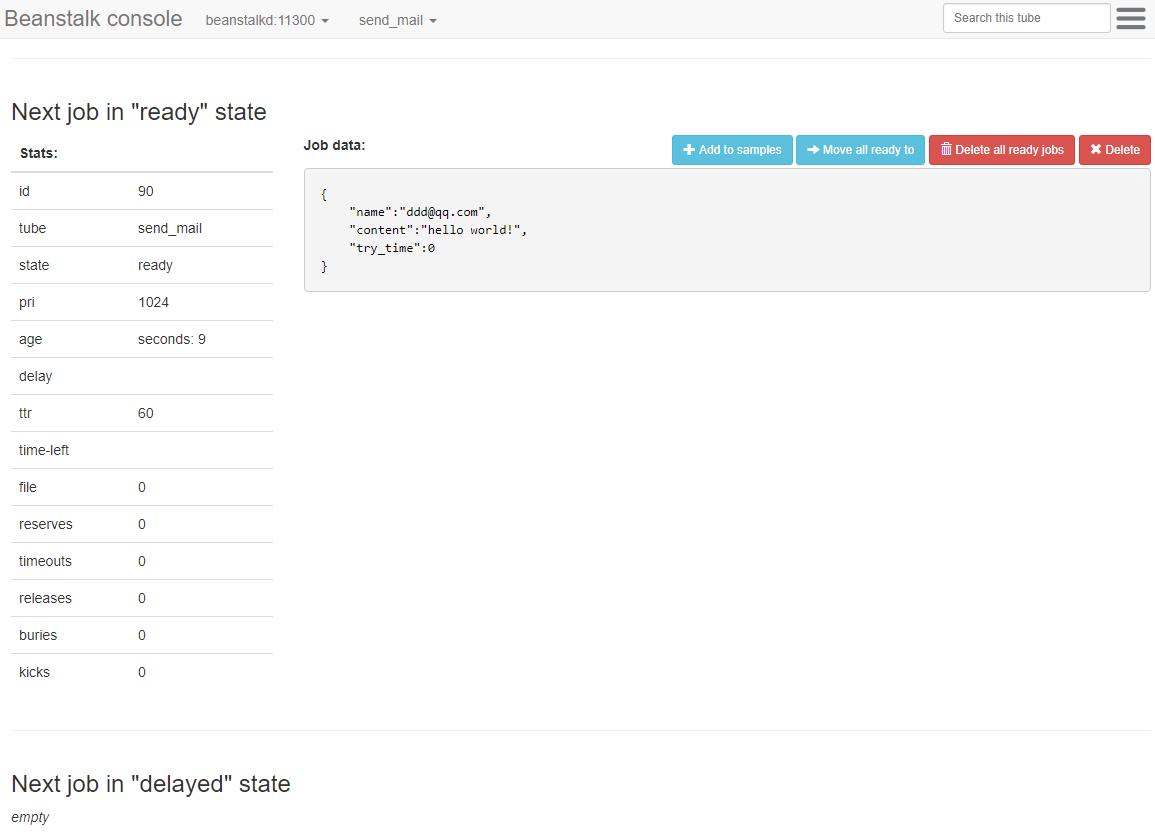
Task: Select the Stats table header
Action: [x=39, y=153]
